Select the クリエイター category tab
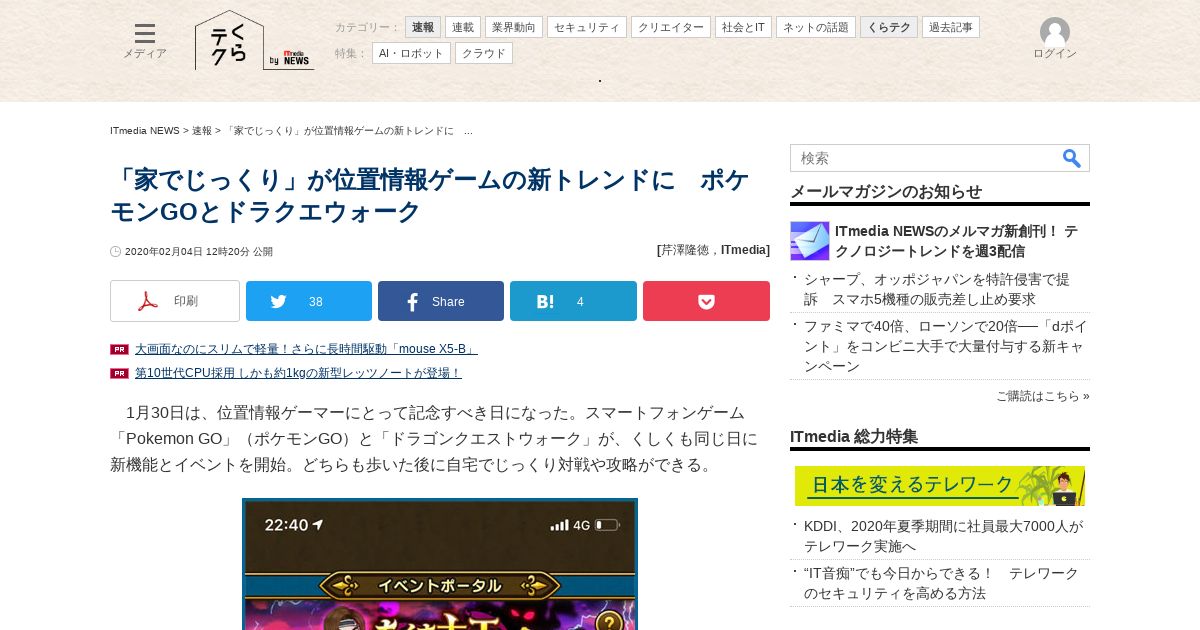The width and height of the screenshot is (1200, 630). point(671,27)
